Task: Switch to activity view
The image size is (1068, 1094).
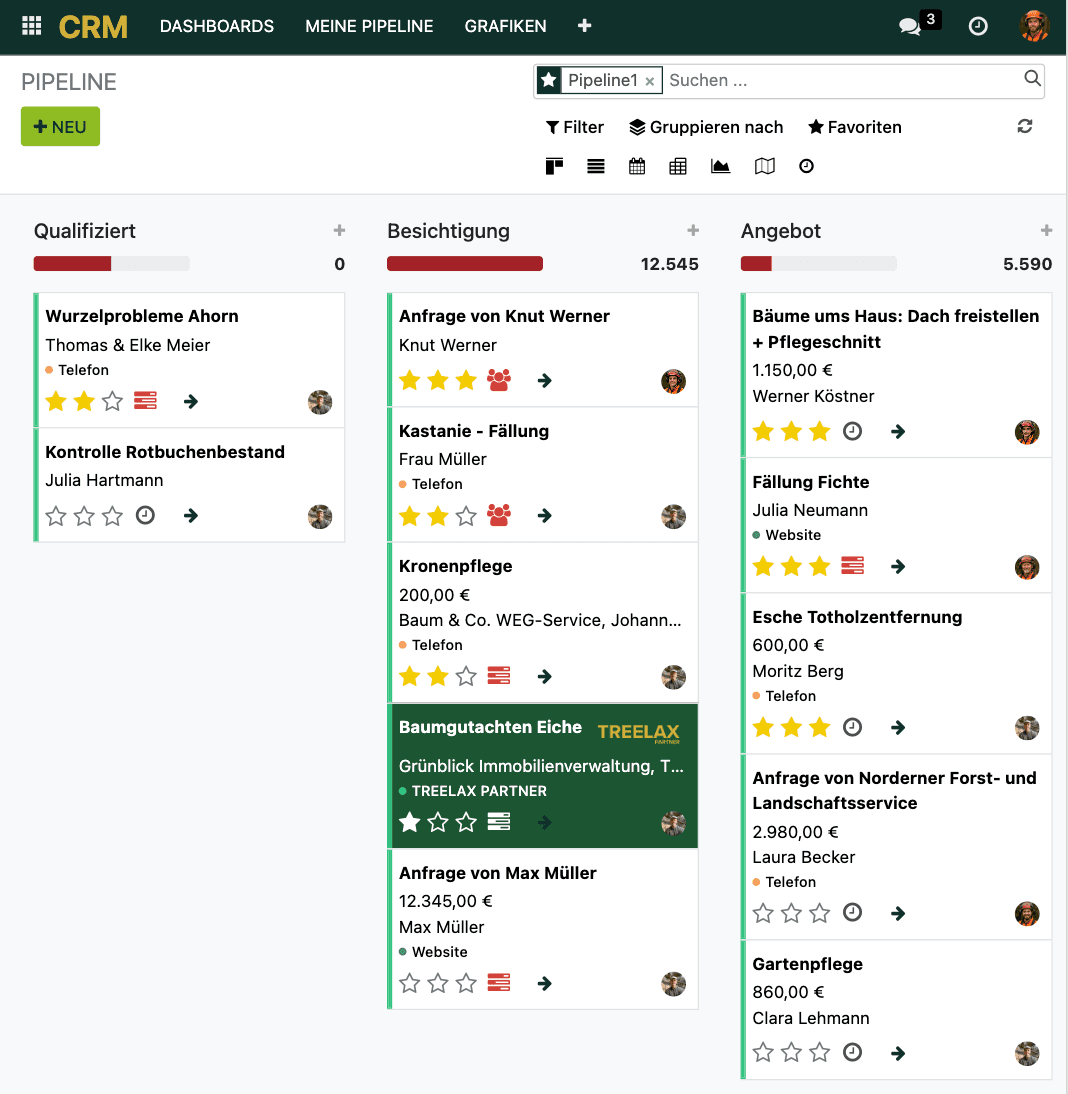Action: (x=806, y=166)
